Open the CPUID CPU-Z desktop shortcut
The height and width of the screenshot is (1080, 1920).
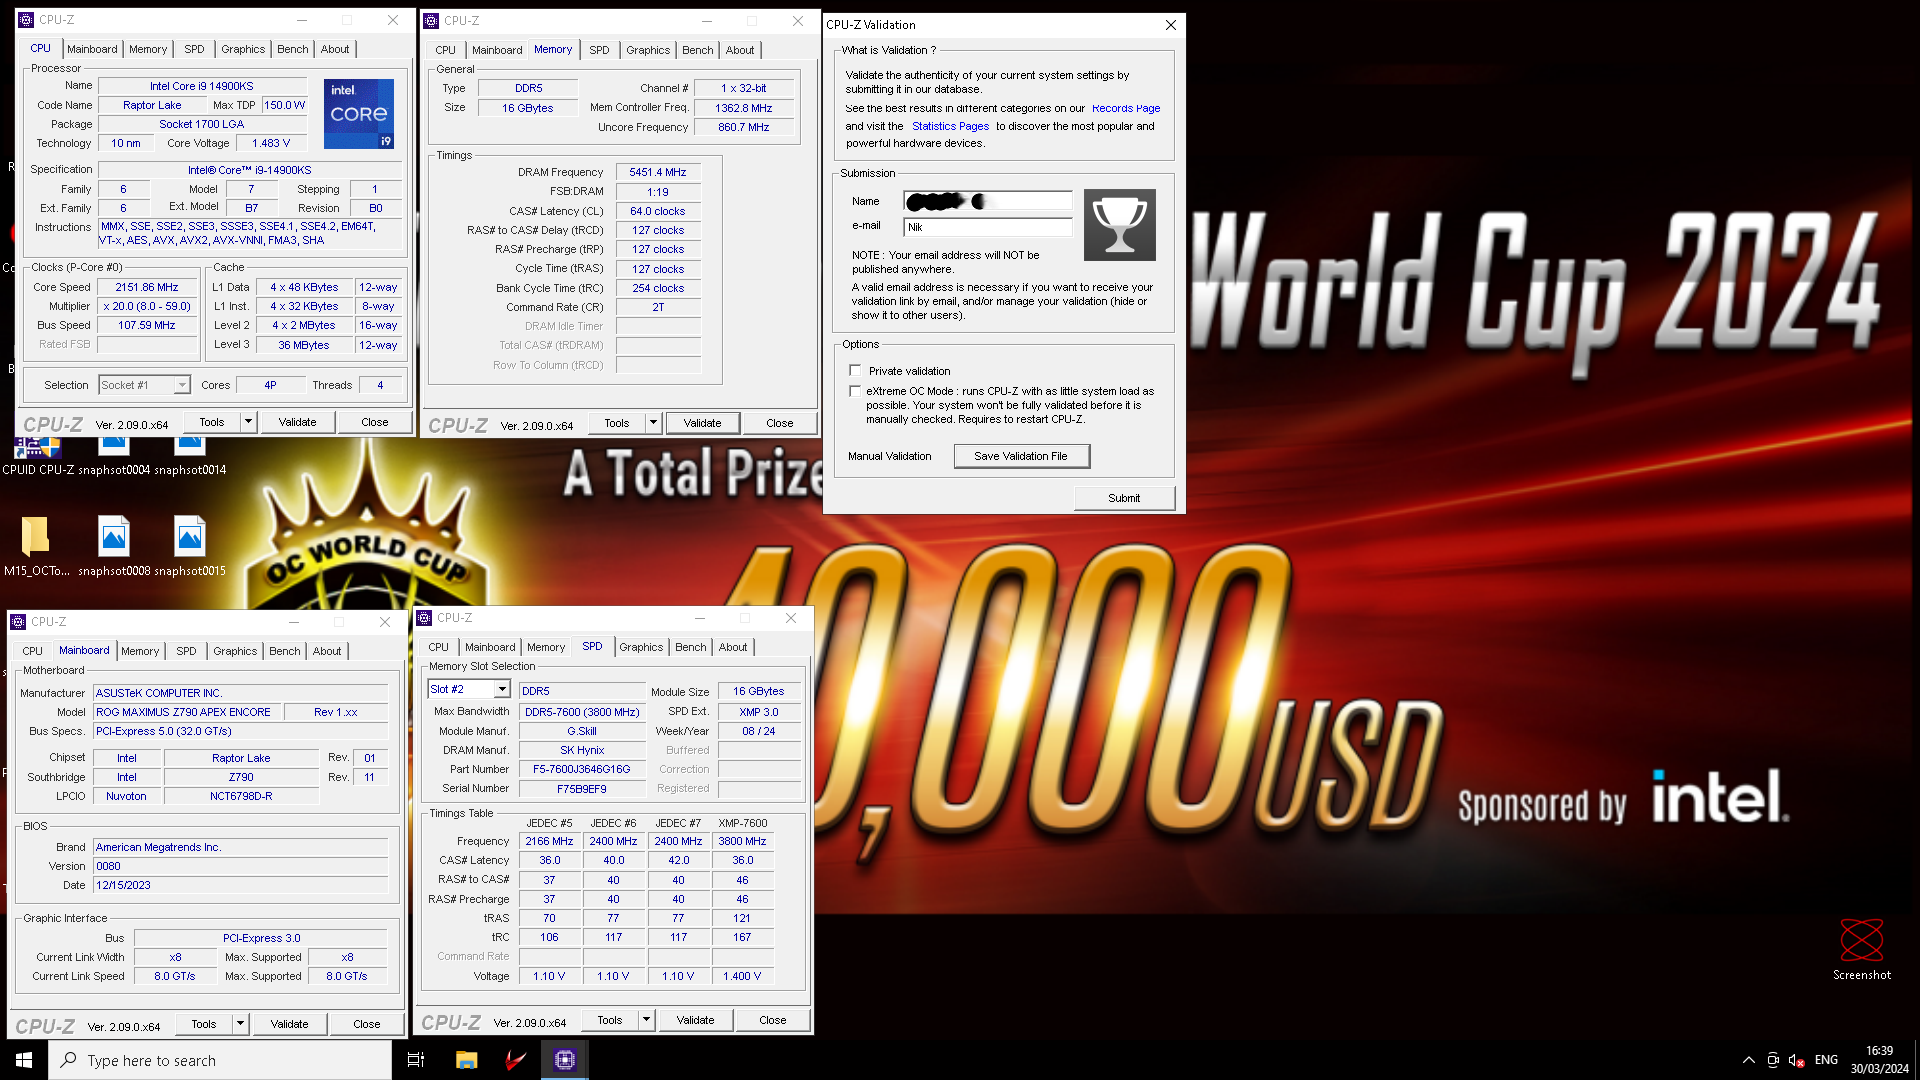(37, 458)
